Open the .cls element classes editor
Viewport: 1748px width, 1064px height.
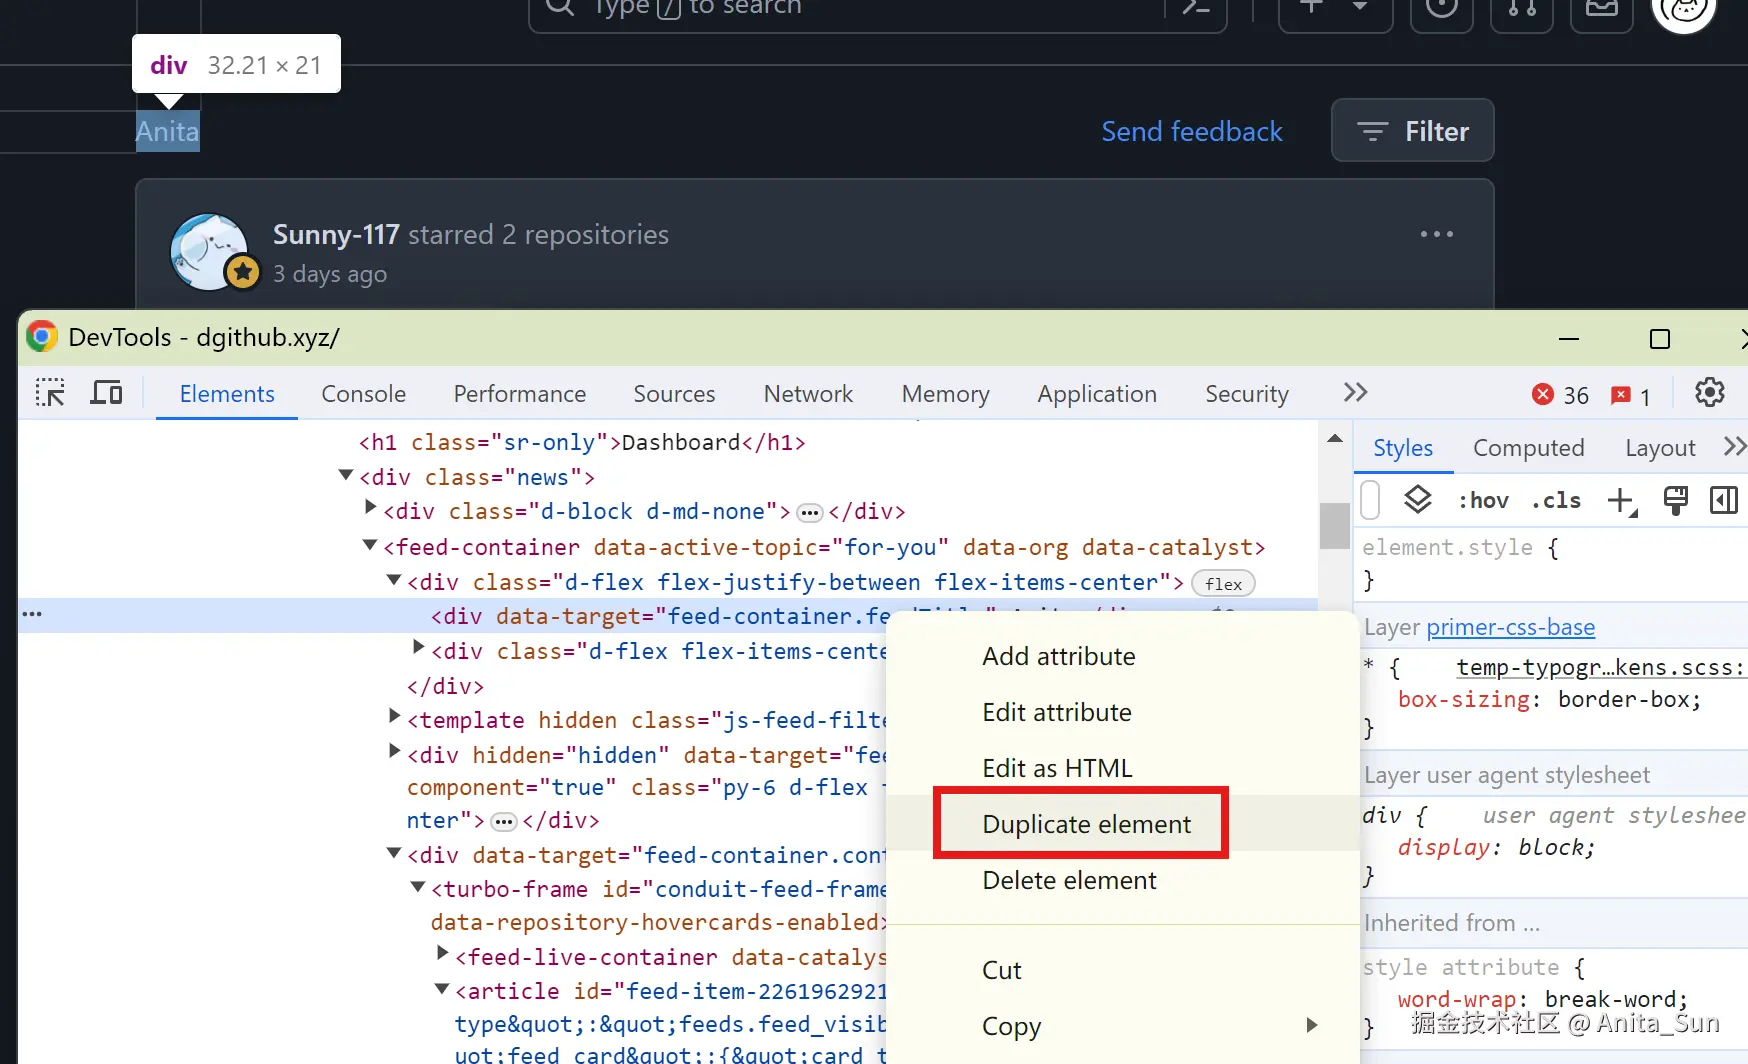tap(1556, 500)
